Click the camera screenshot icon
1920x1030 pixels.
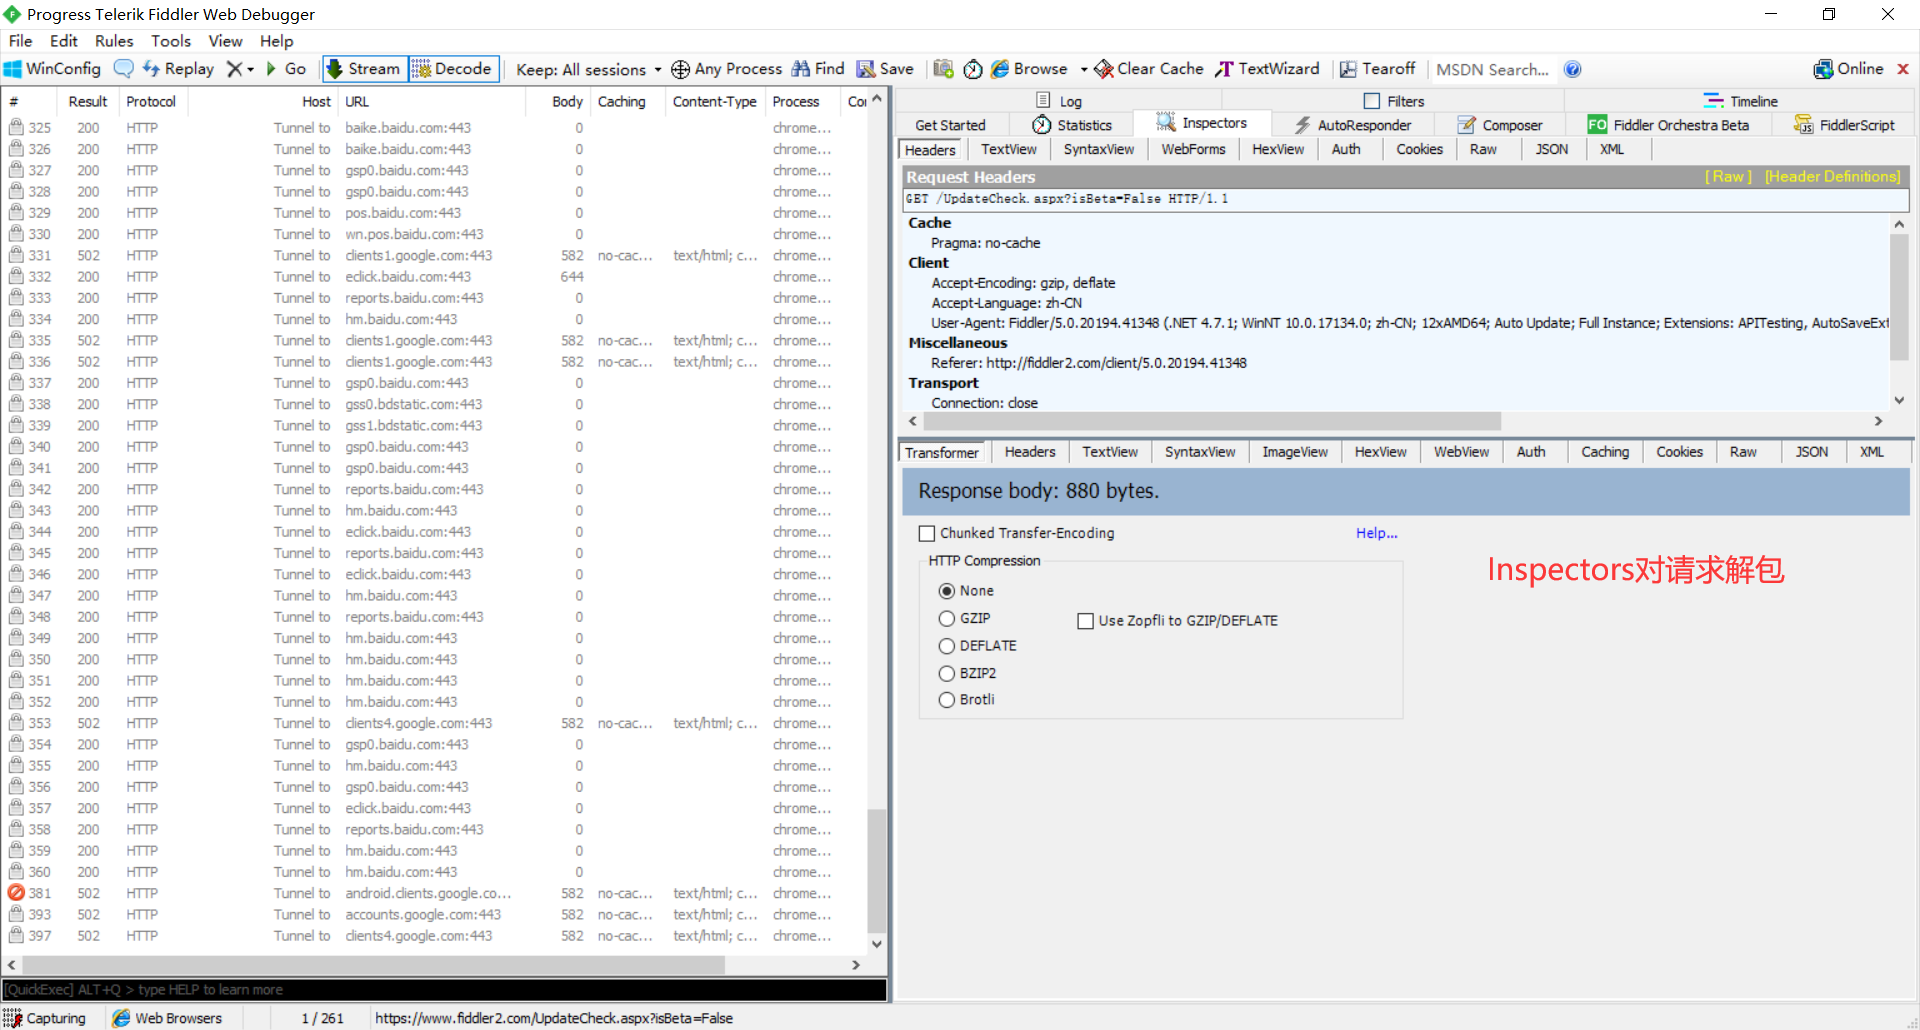point(943,69)
